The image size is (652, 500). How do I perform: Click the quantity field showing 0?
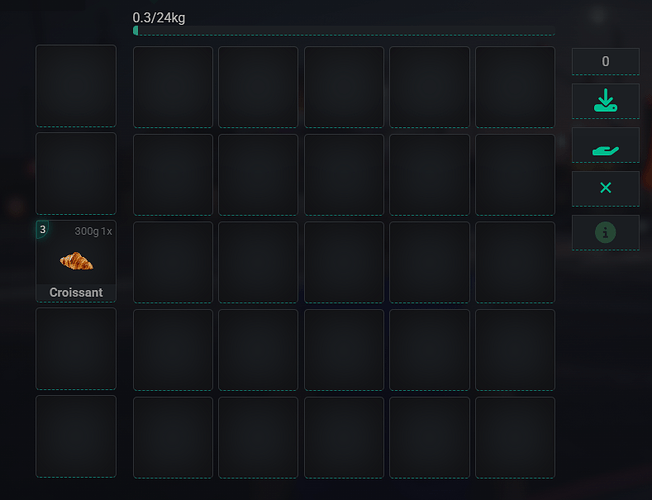point(605,62)
